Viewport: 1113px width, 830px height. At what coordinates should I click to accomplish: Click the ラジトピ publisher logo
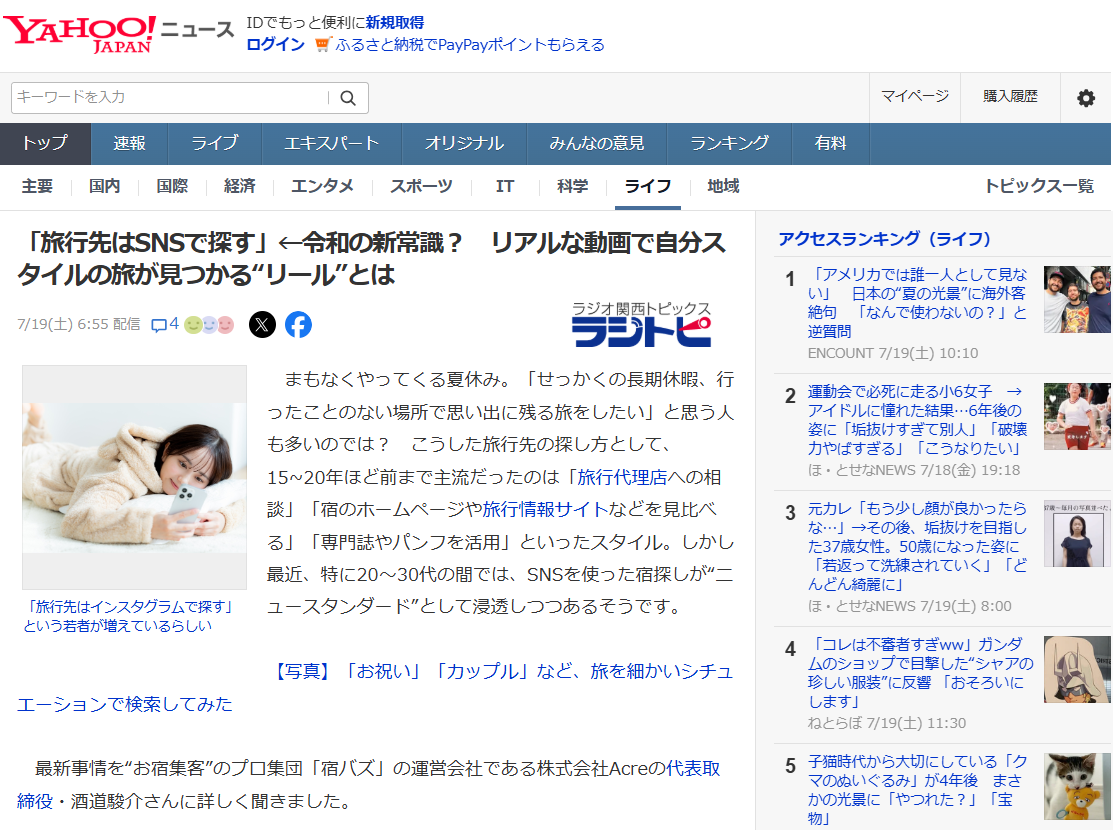pyautogui.click(x=641, y=324)
